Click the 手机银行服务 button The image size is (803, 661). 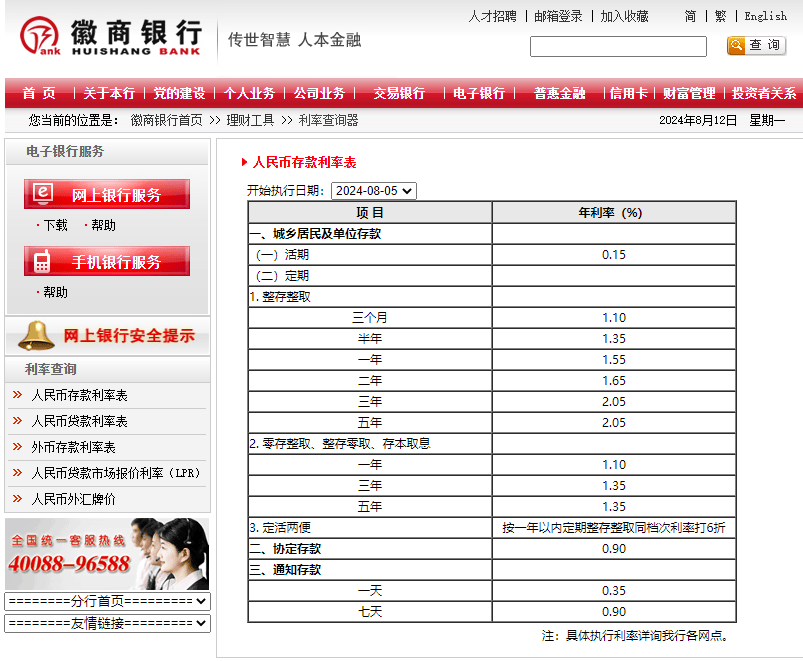[x=107, y=261]
